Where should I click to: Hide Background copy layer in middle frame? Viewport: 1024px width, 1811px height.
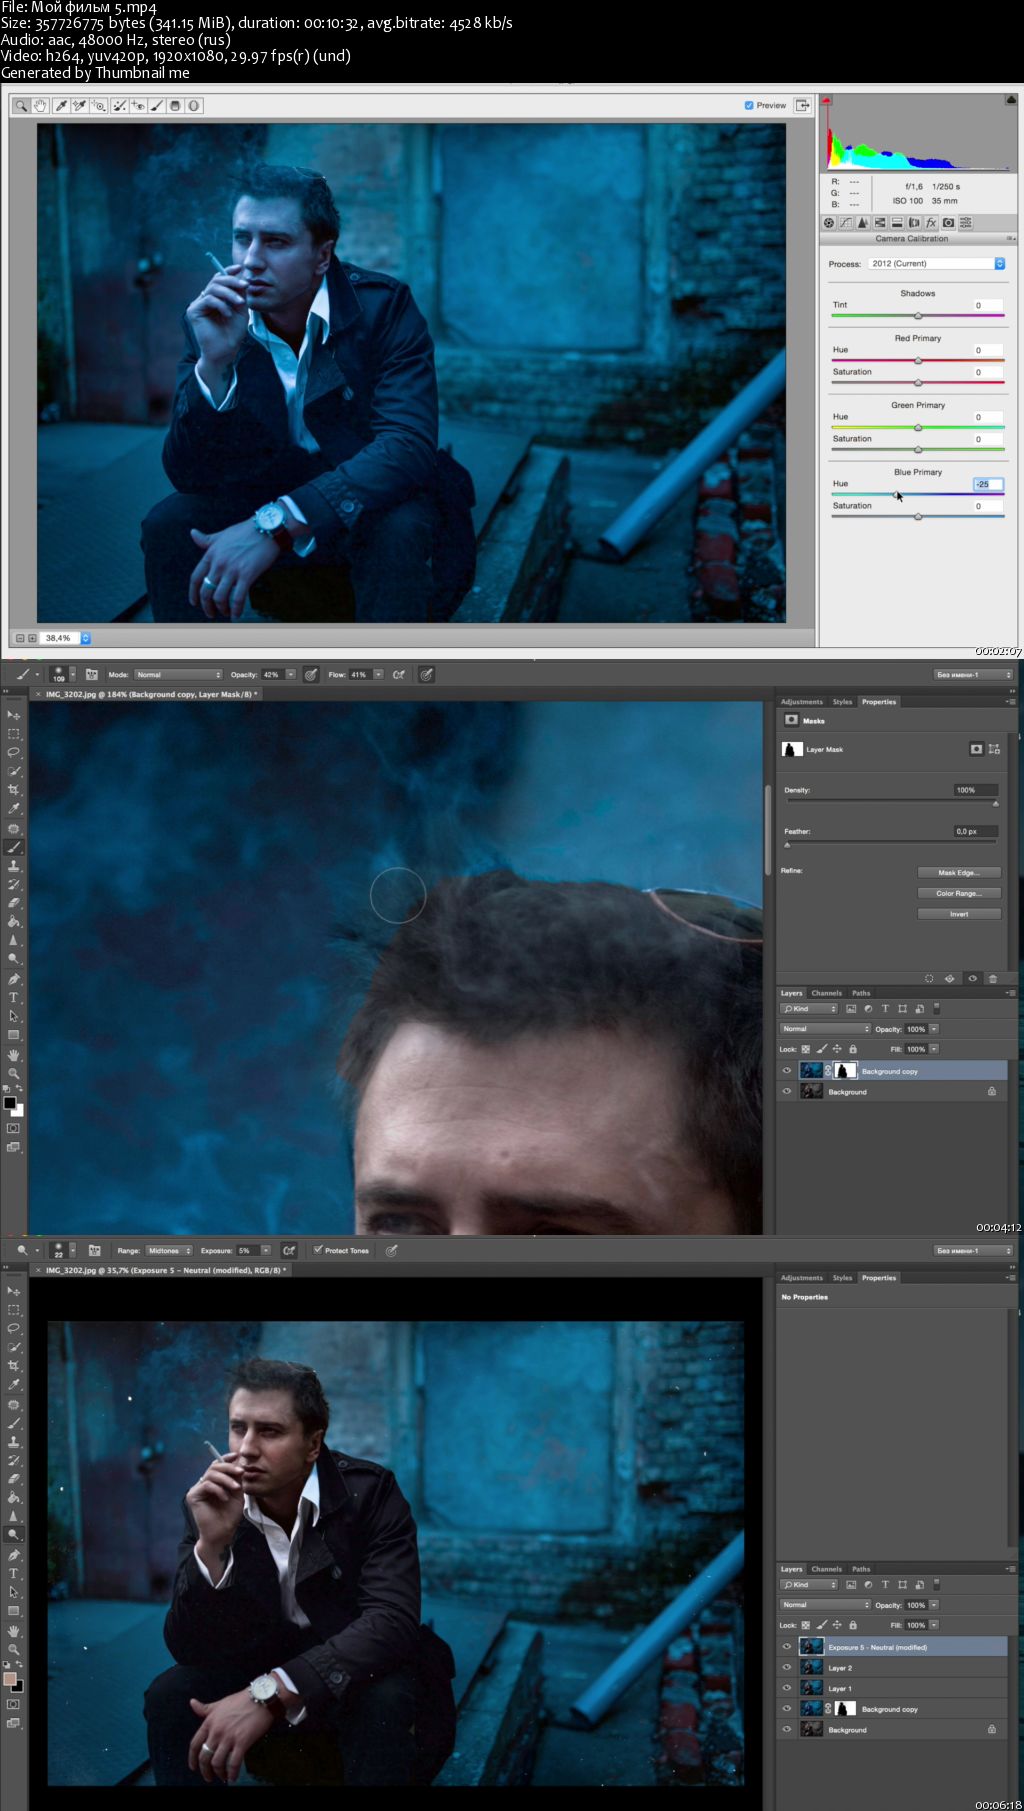(787, 1071)
